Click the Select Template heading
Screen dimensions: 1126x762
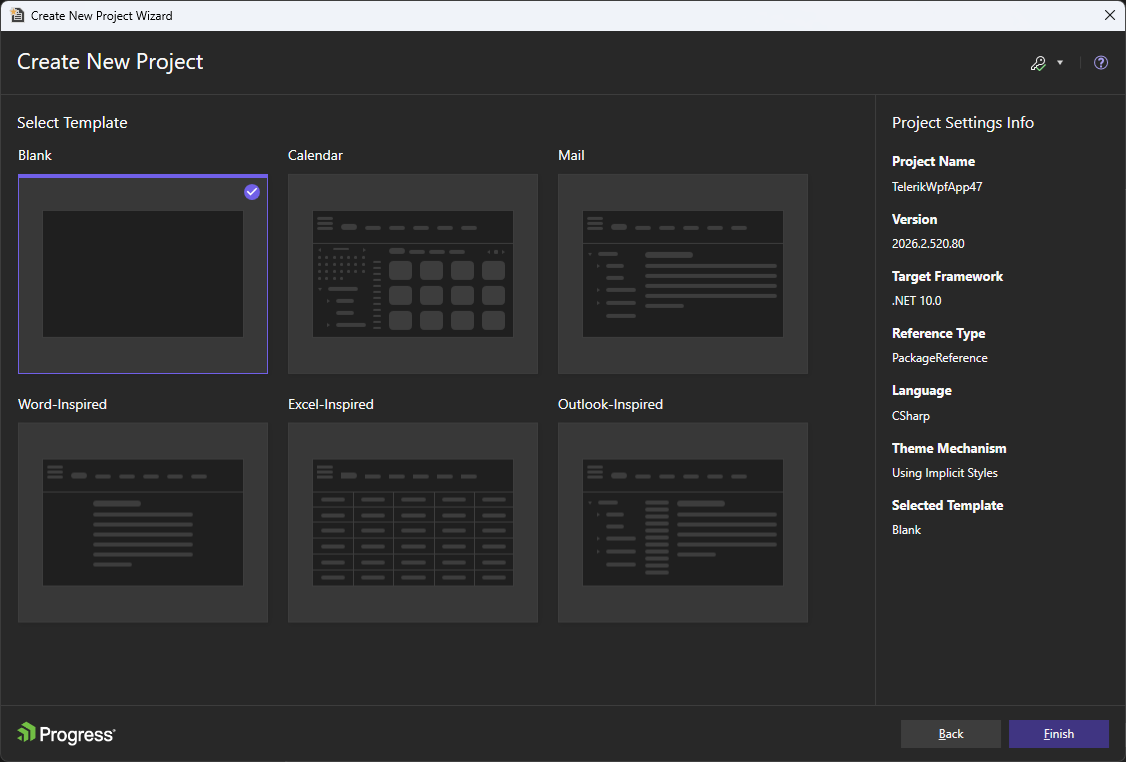[72, 123]
